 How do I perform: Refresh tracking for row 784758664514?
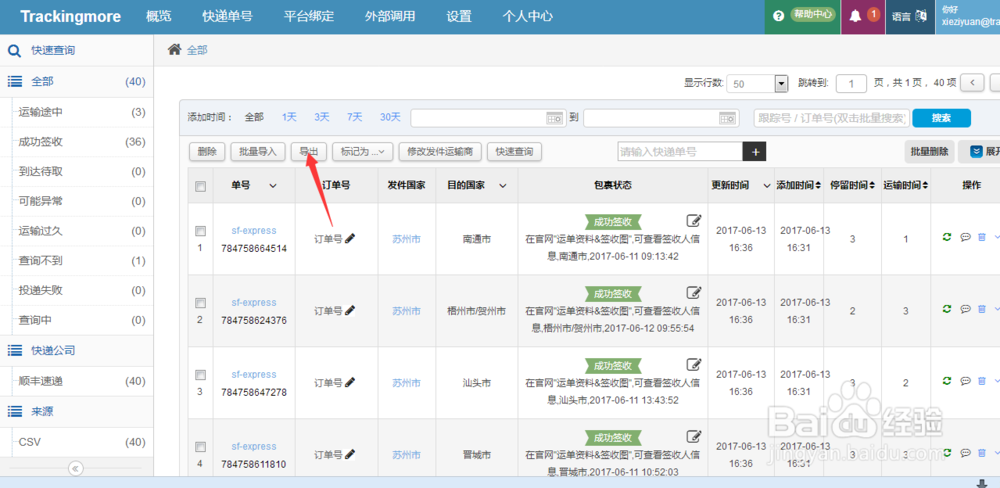[x=947, y=237]
